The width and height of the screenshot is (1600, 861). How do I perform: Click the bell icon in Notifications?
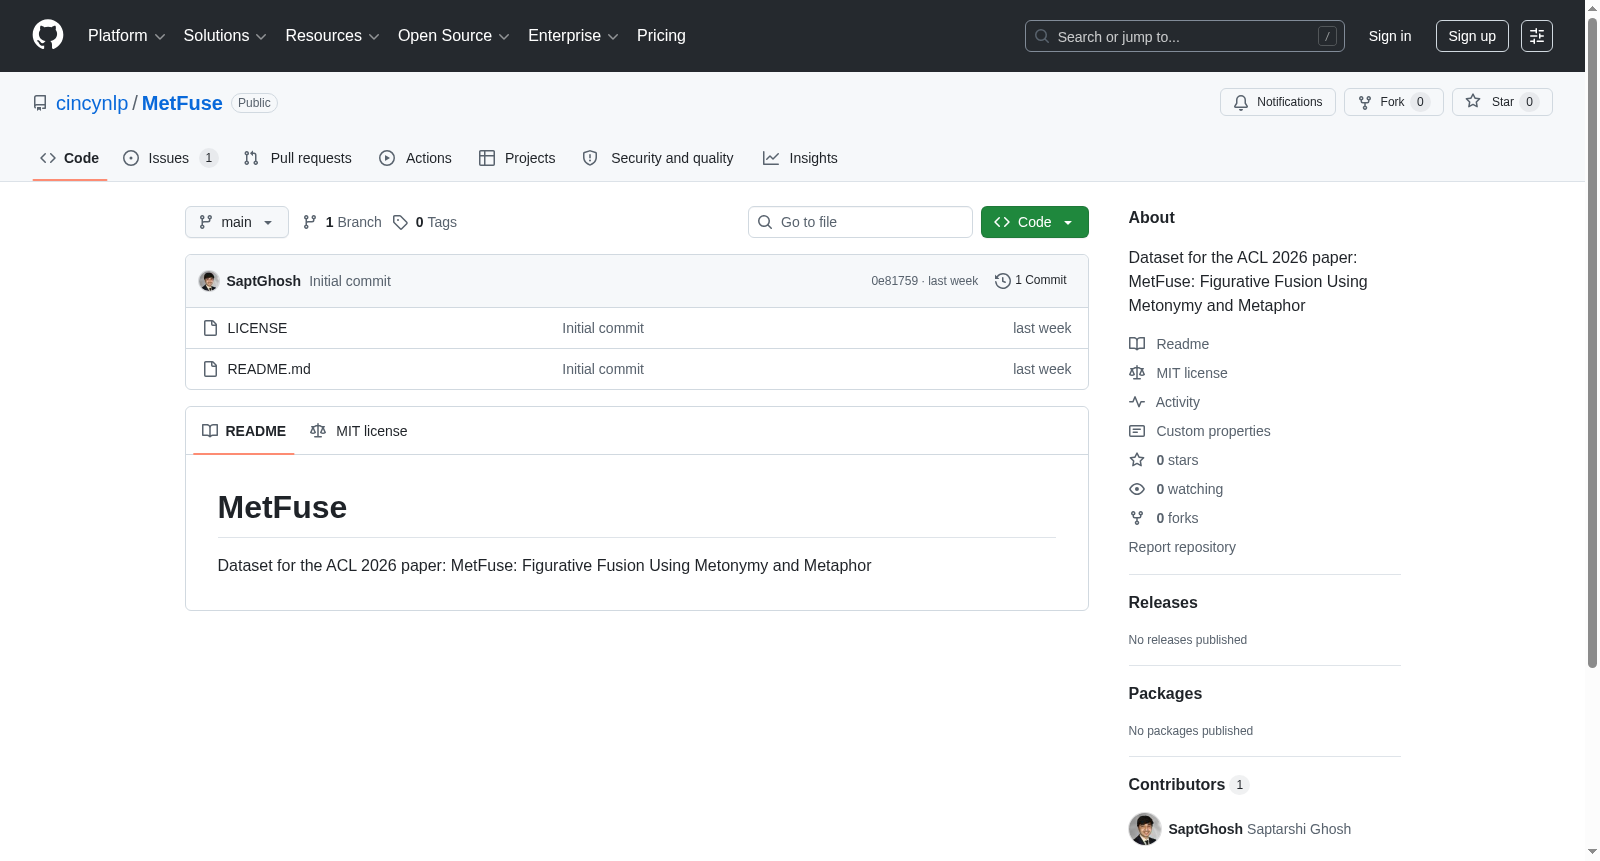pos(1240,102)
